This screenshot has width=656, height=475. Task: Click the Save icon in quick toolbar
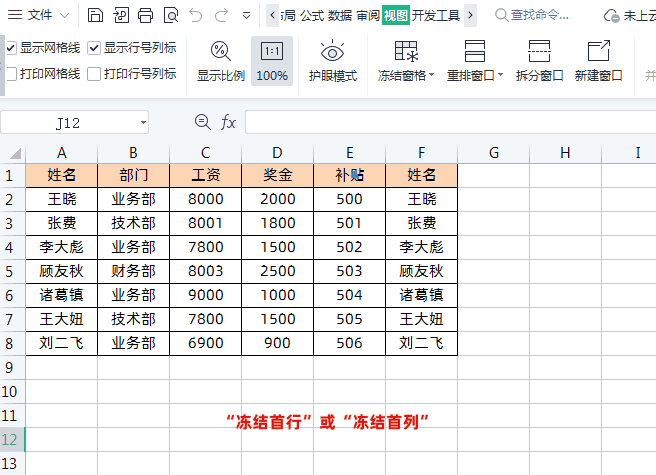click(95, 15)
